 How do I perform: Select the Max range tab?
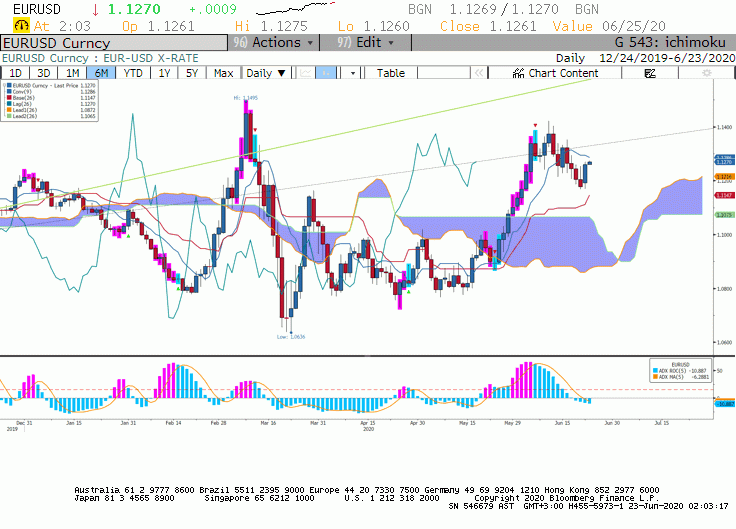click(223, 73)
